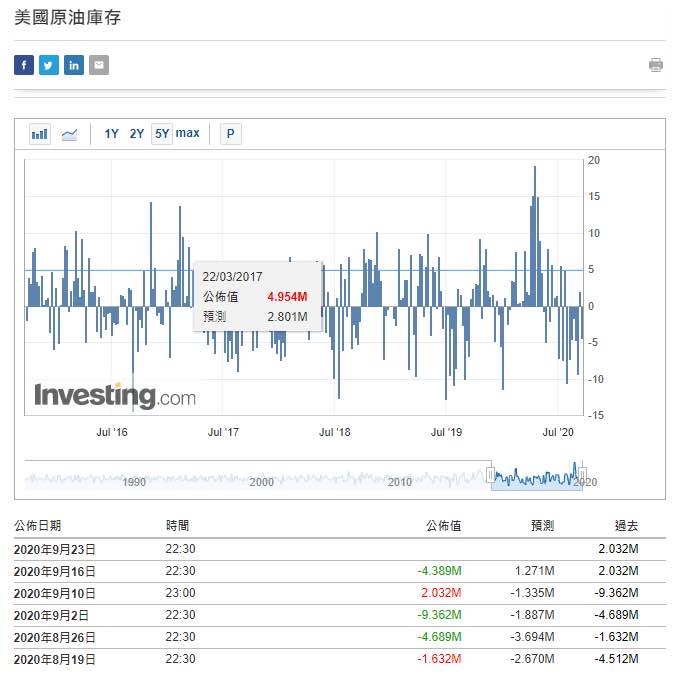Image resolution: width=675 pixels, height=684 pixels.
Task: Click the 美國原油庫存 page title
Action: tap(67, 18)
